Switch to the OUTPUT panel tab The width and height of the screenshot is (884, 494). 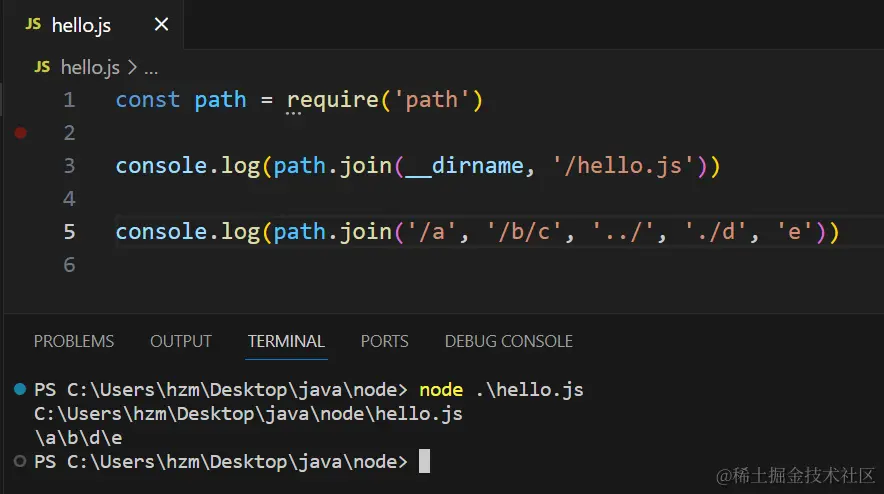181,341
